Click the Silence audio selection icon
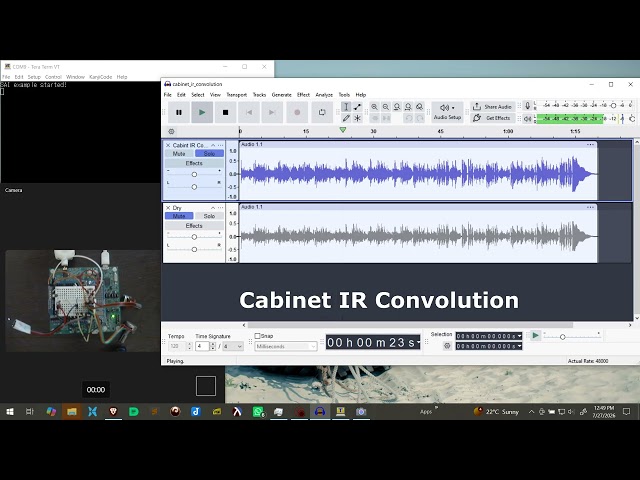 [386, 118]
